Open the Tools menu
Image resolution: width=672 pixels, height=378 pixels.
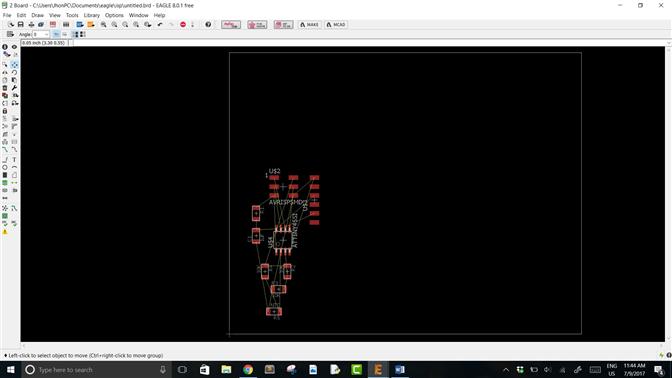[72, 15]
